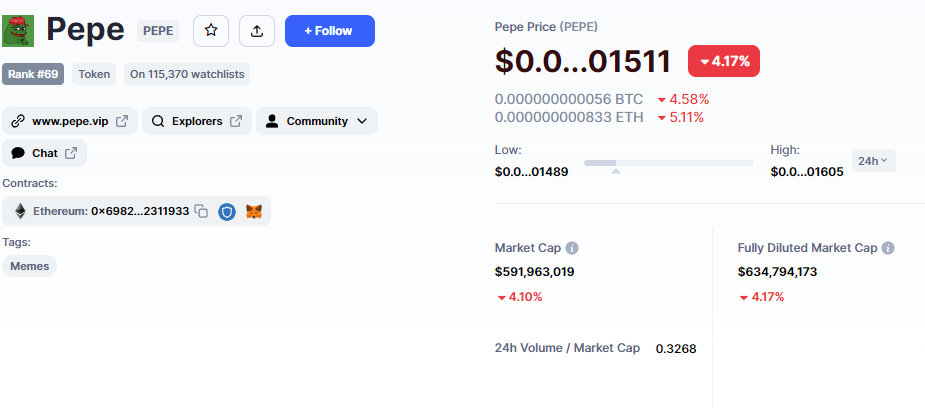Click the On 115,370 watchlists badge

(187, 74)
